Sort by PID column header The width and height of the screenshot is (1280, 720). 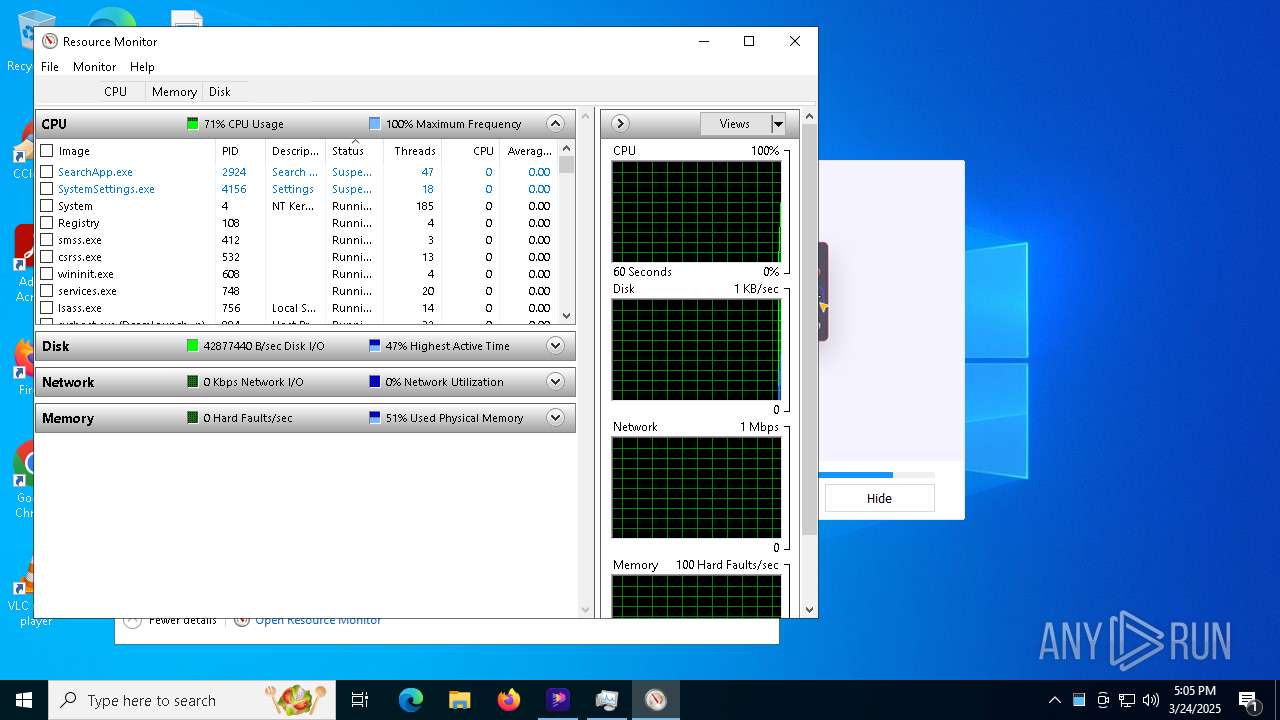pyautogui.click(x=240, y=151)
